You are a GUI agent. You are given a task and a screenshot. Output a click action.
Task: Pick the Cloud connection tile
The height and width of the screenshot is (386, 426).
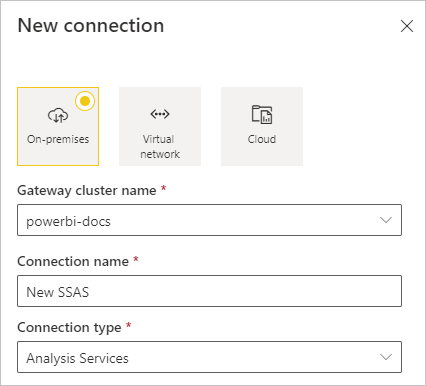(x=262, y=126)
